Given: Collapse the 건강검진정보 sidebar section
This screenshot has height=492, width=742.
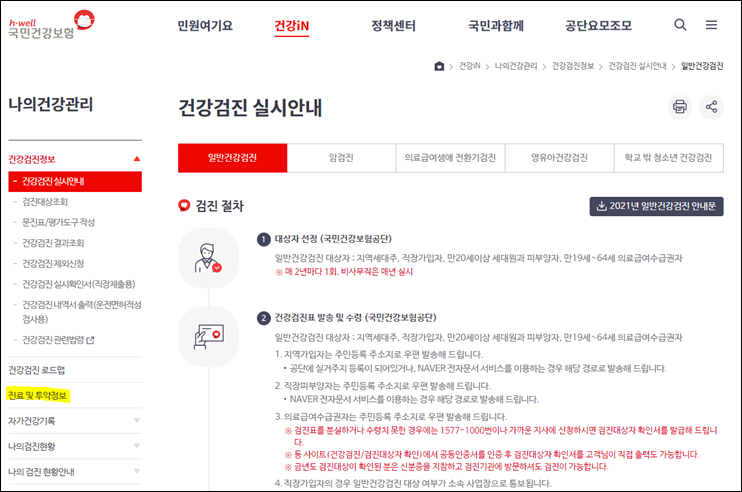Looking at the screenshot, I should [75, 159].
